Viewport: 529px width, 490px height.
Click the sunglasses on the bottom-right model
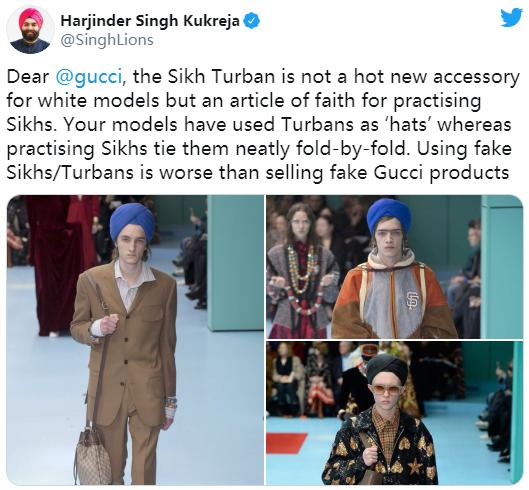[387, 390]
